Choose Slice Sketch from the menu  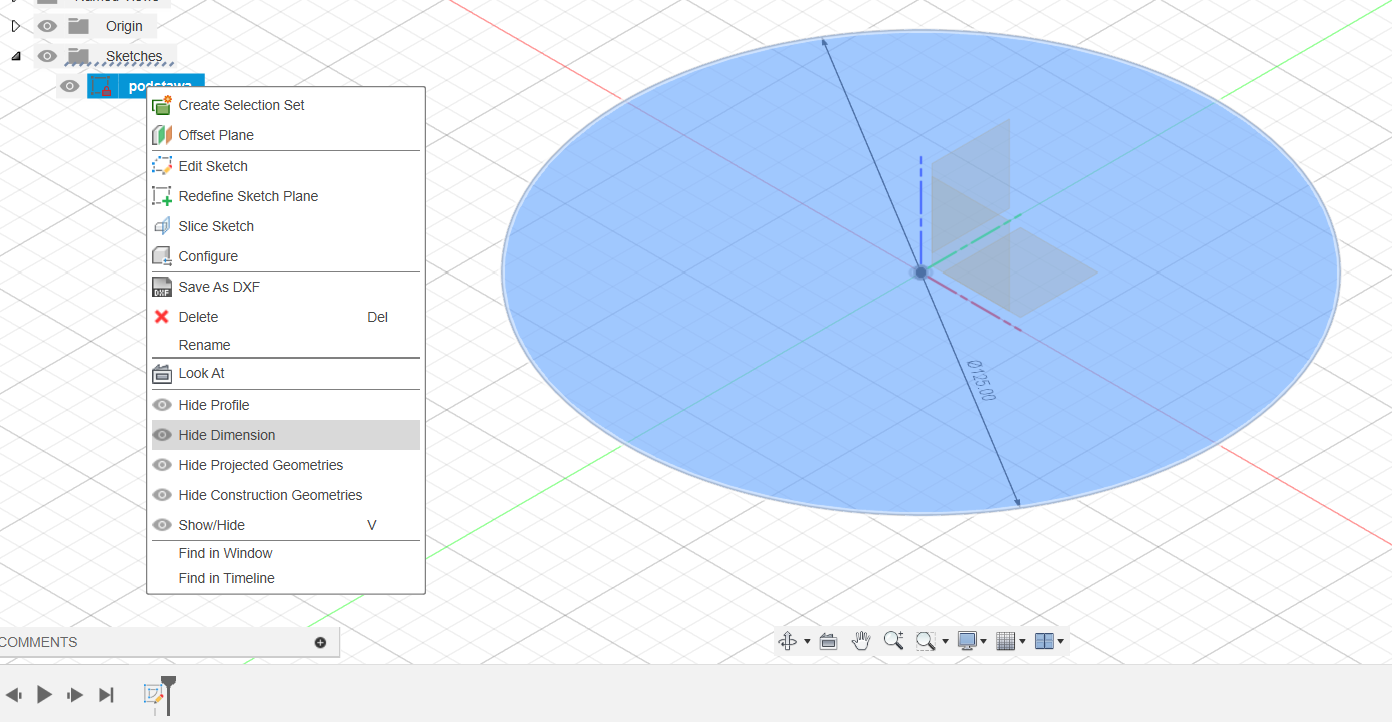click(286, 226)
